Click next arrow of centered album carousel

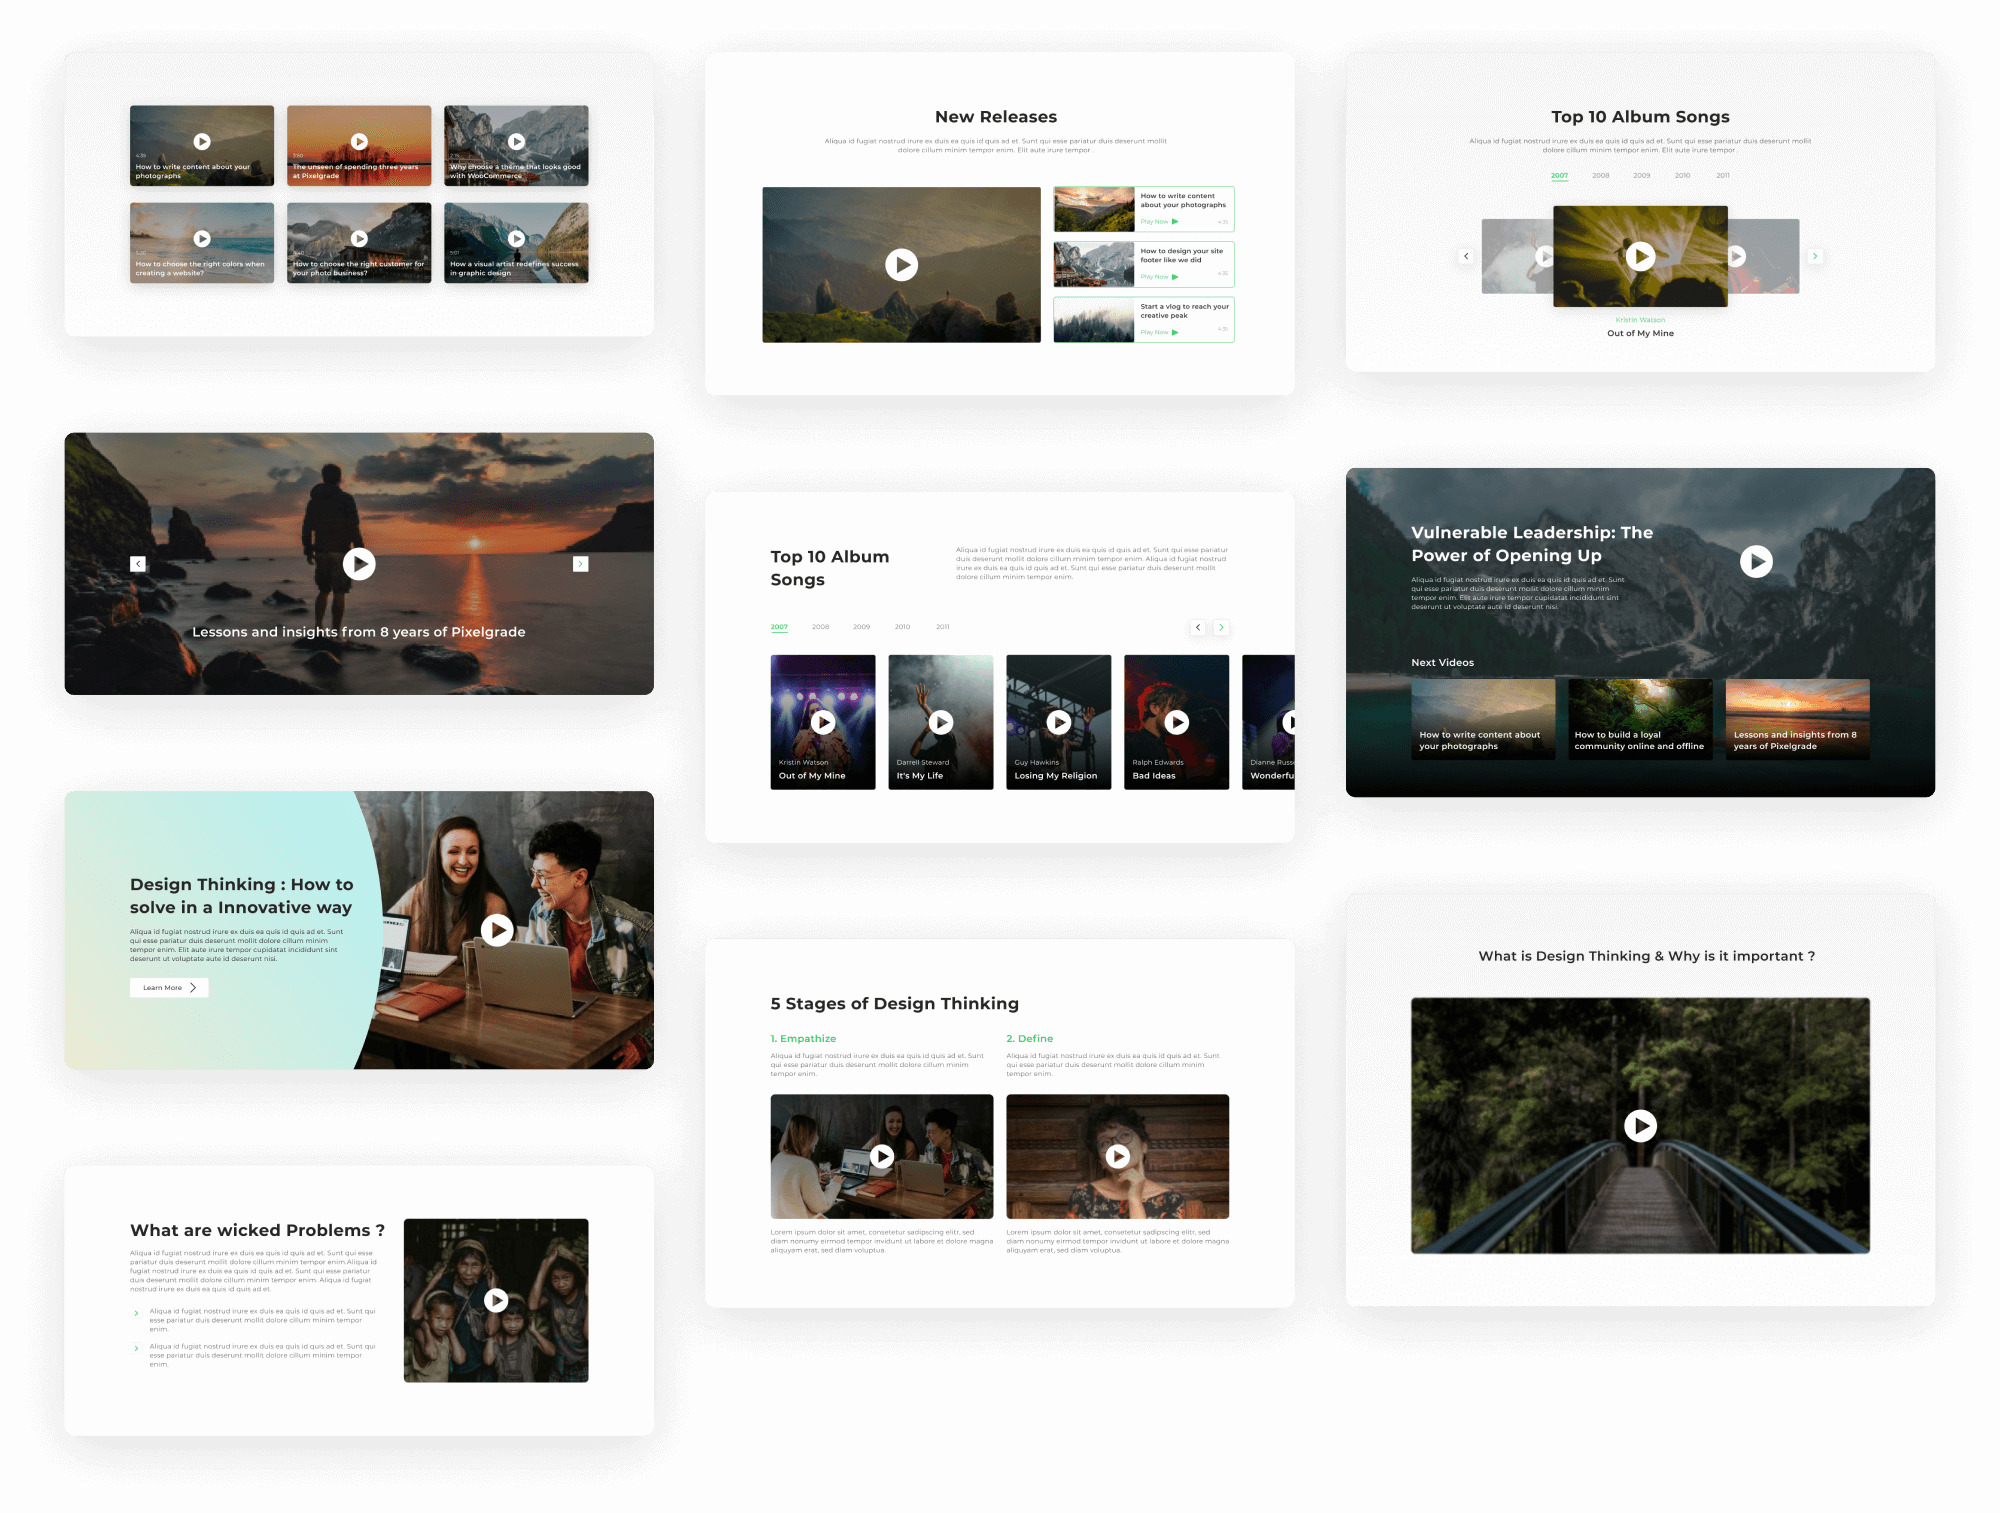click(x=1815, y=256)
